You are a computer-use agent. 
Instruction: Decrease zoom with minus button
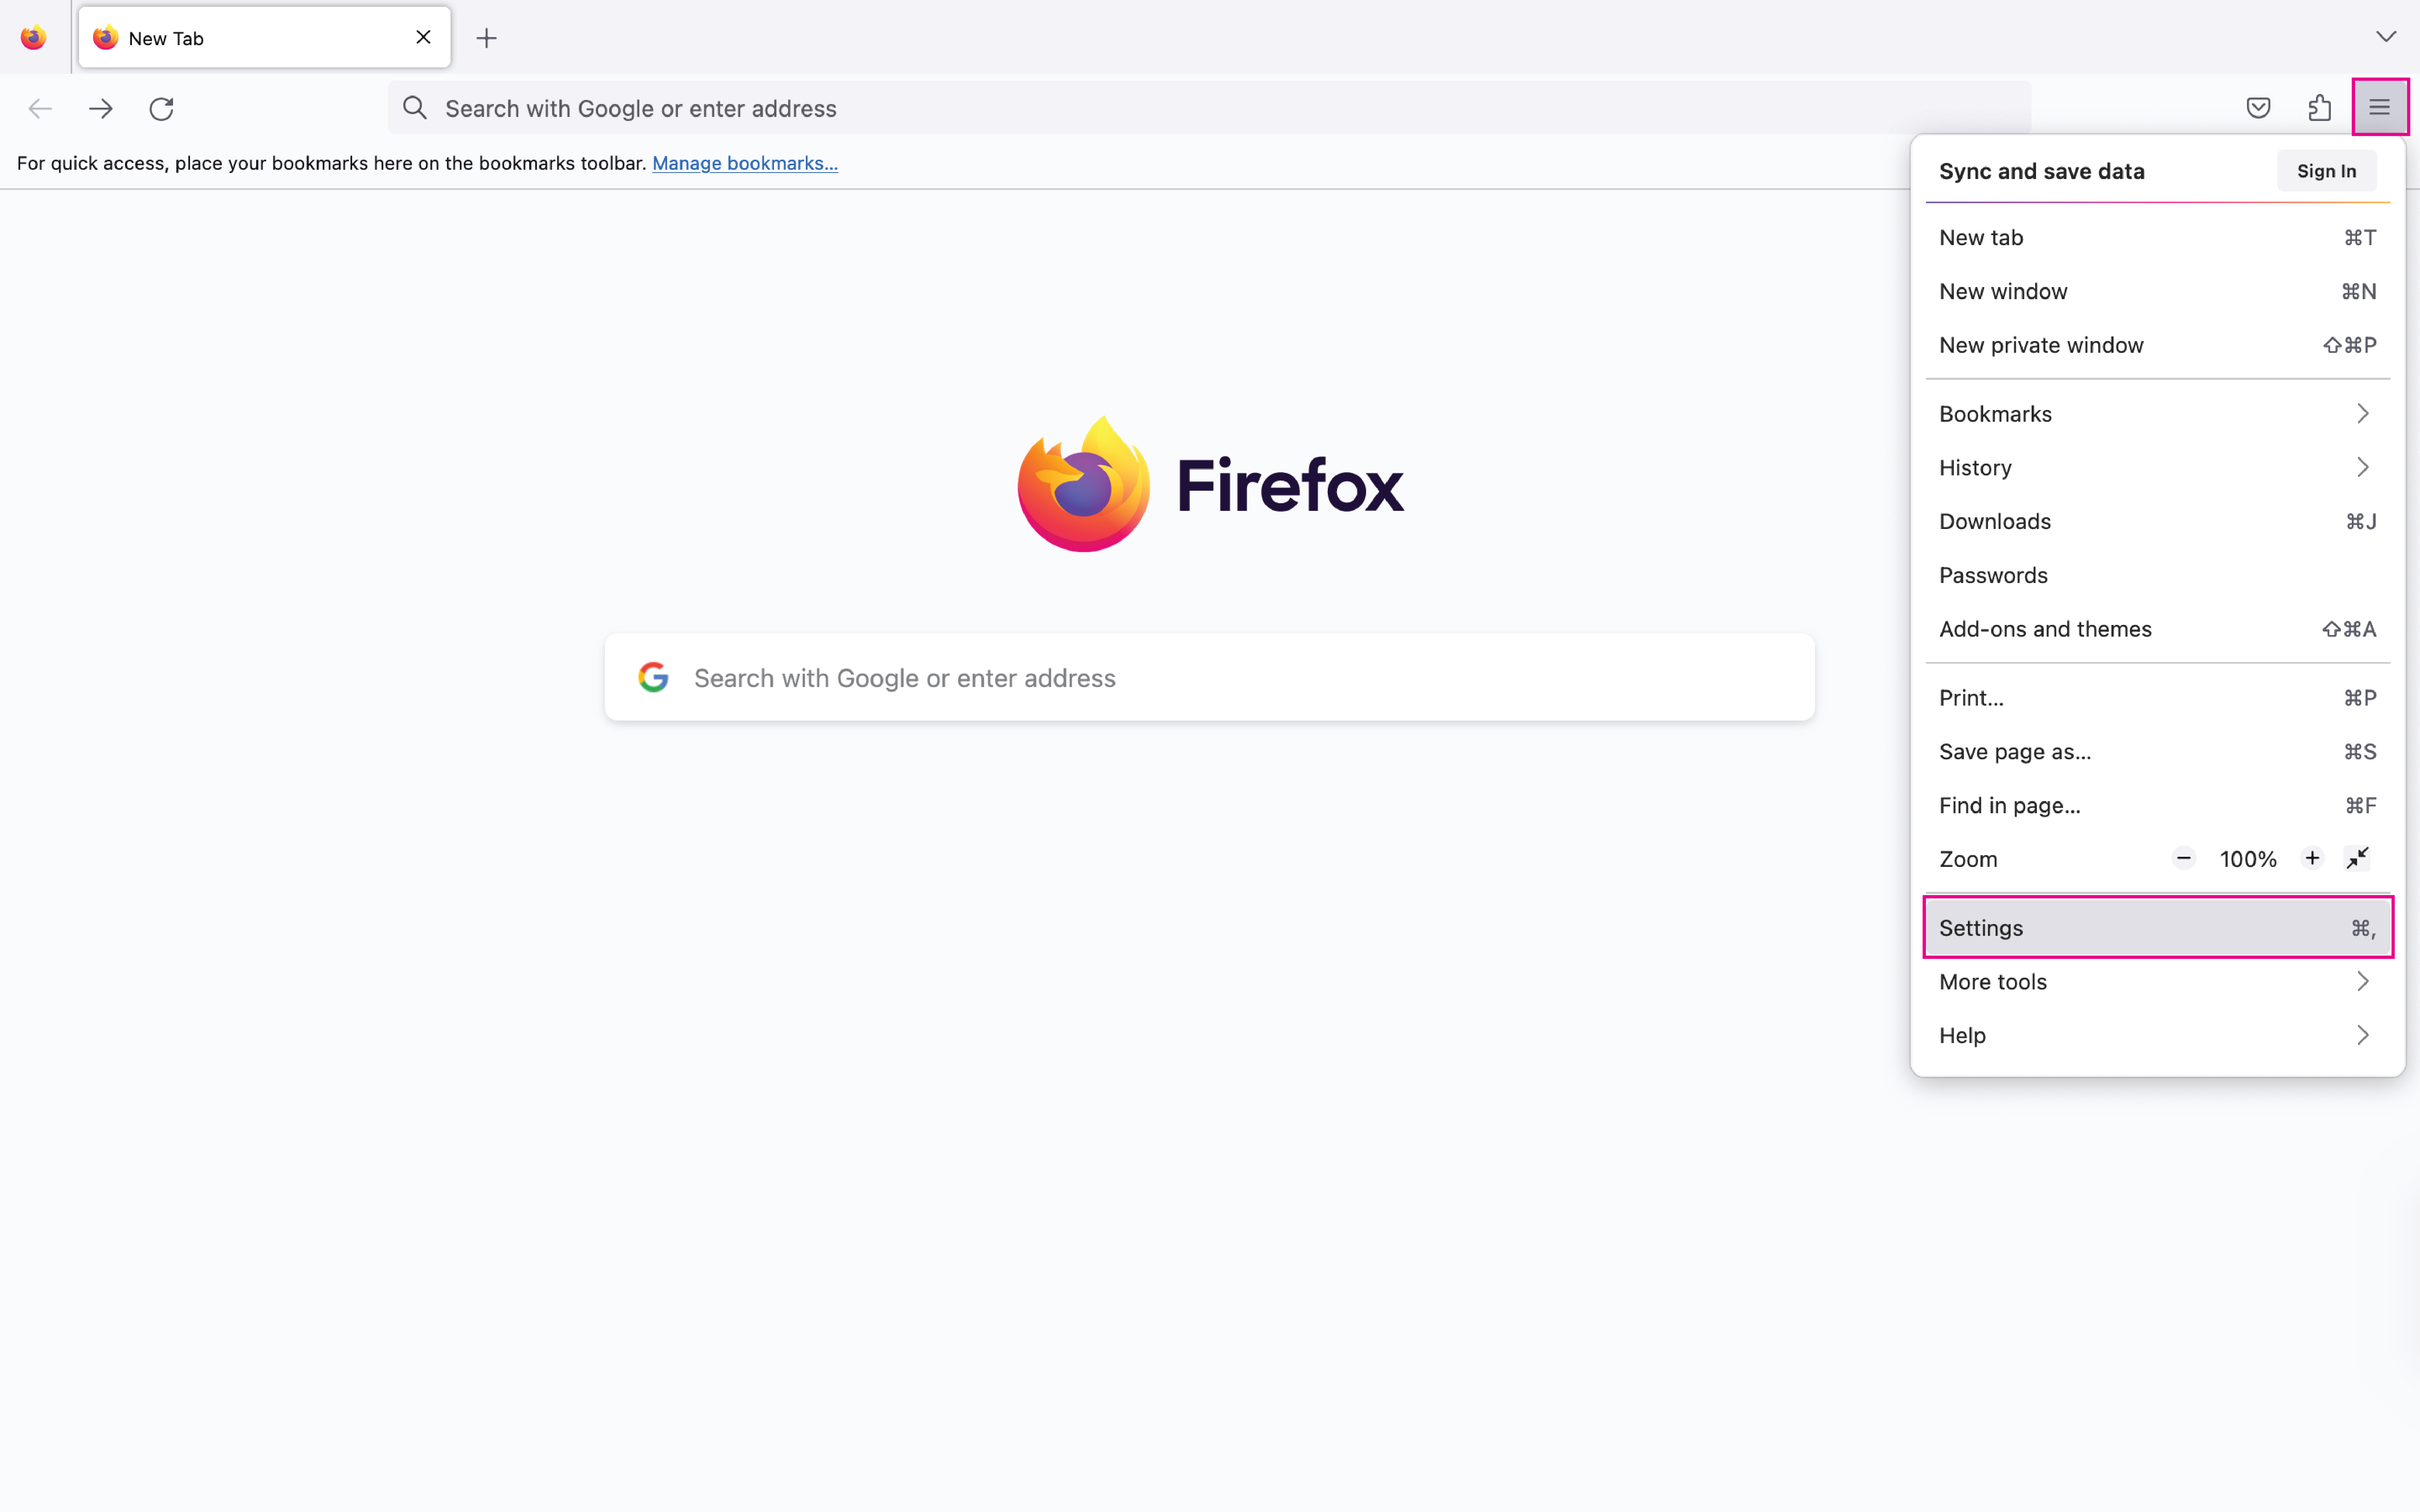click(x=2184, y=859)
